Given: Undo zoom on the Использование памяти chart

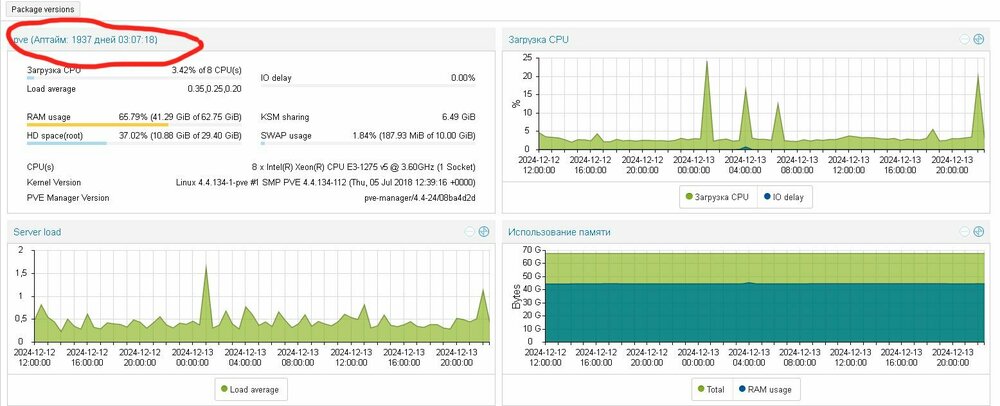Looking at the screenshot, I should (x=965, y=231).
